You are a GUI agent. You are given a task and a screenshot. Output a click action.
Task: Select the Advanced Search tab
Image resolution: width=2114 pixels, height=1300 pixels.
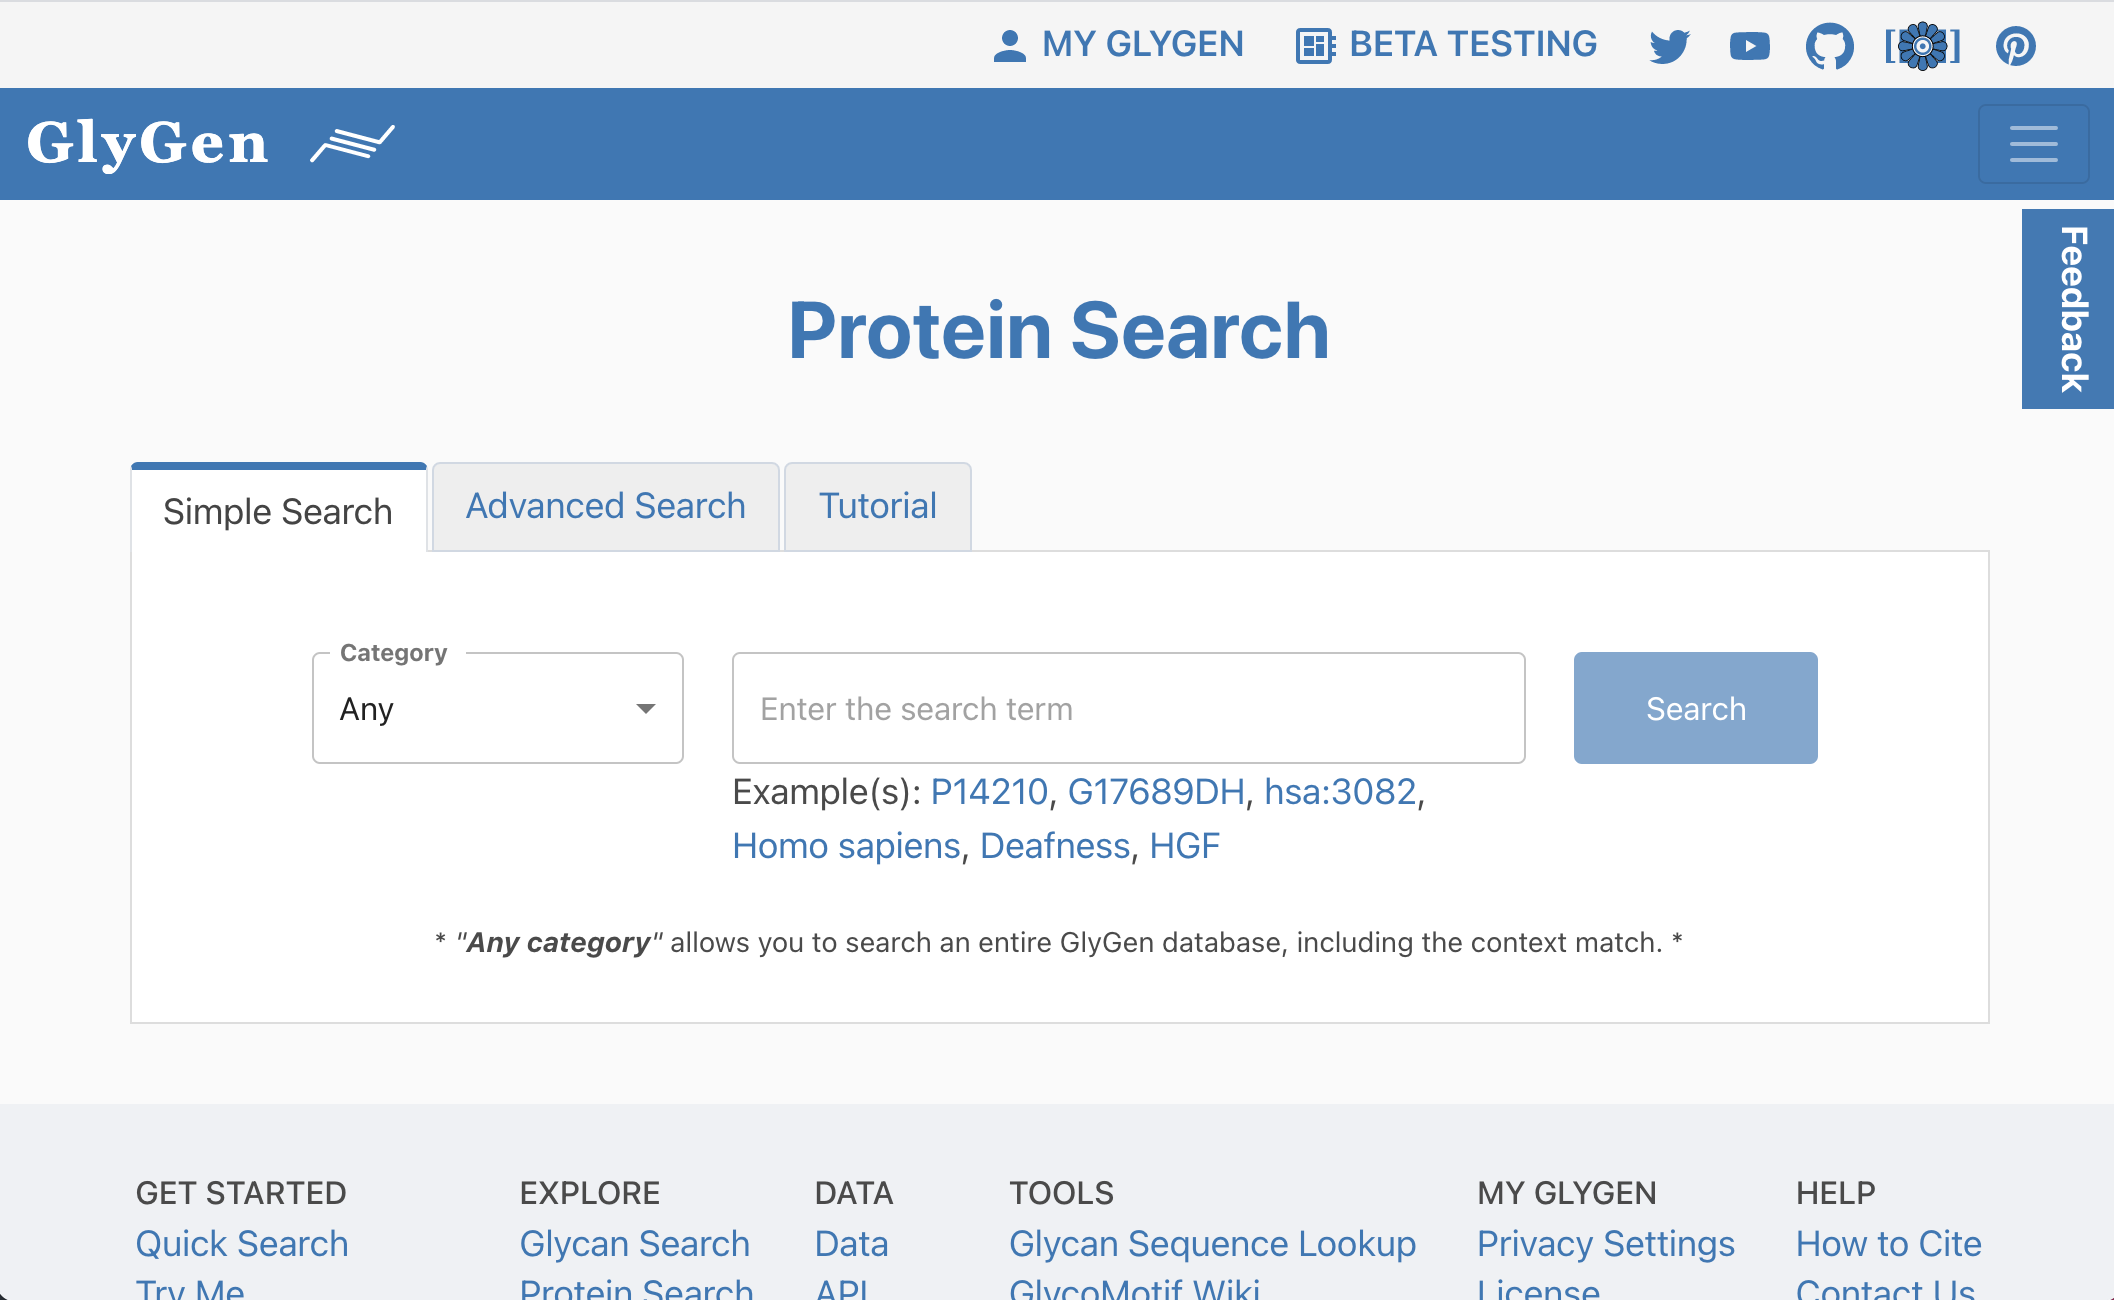[x=604, y=506]
